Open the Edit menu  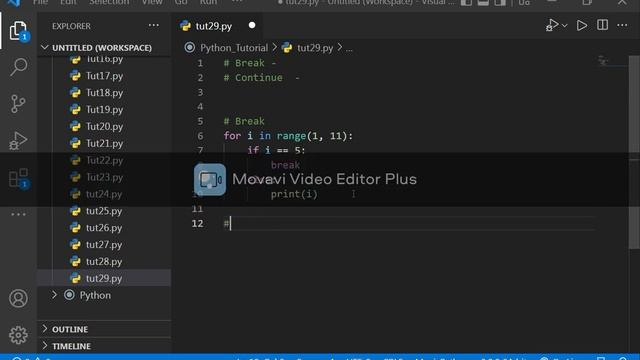point(68,2)
